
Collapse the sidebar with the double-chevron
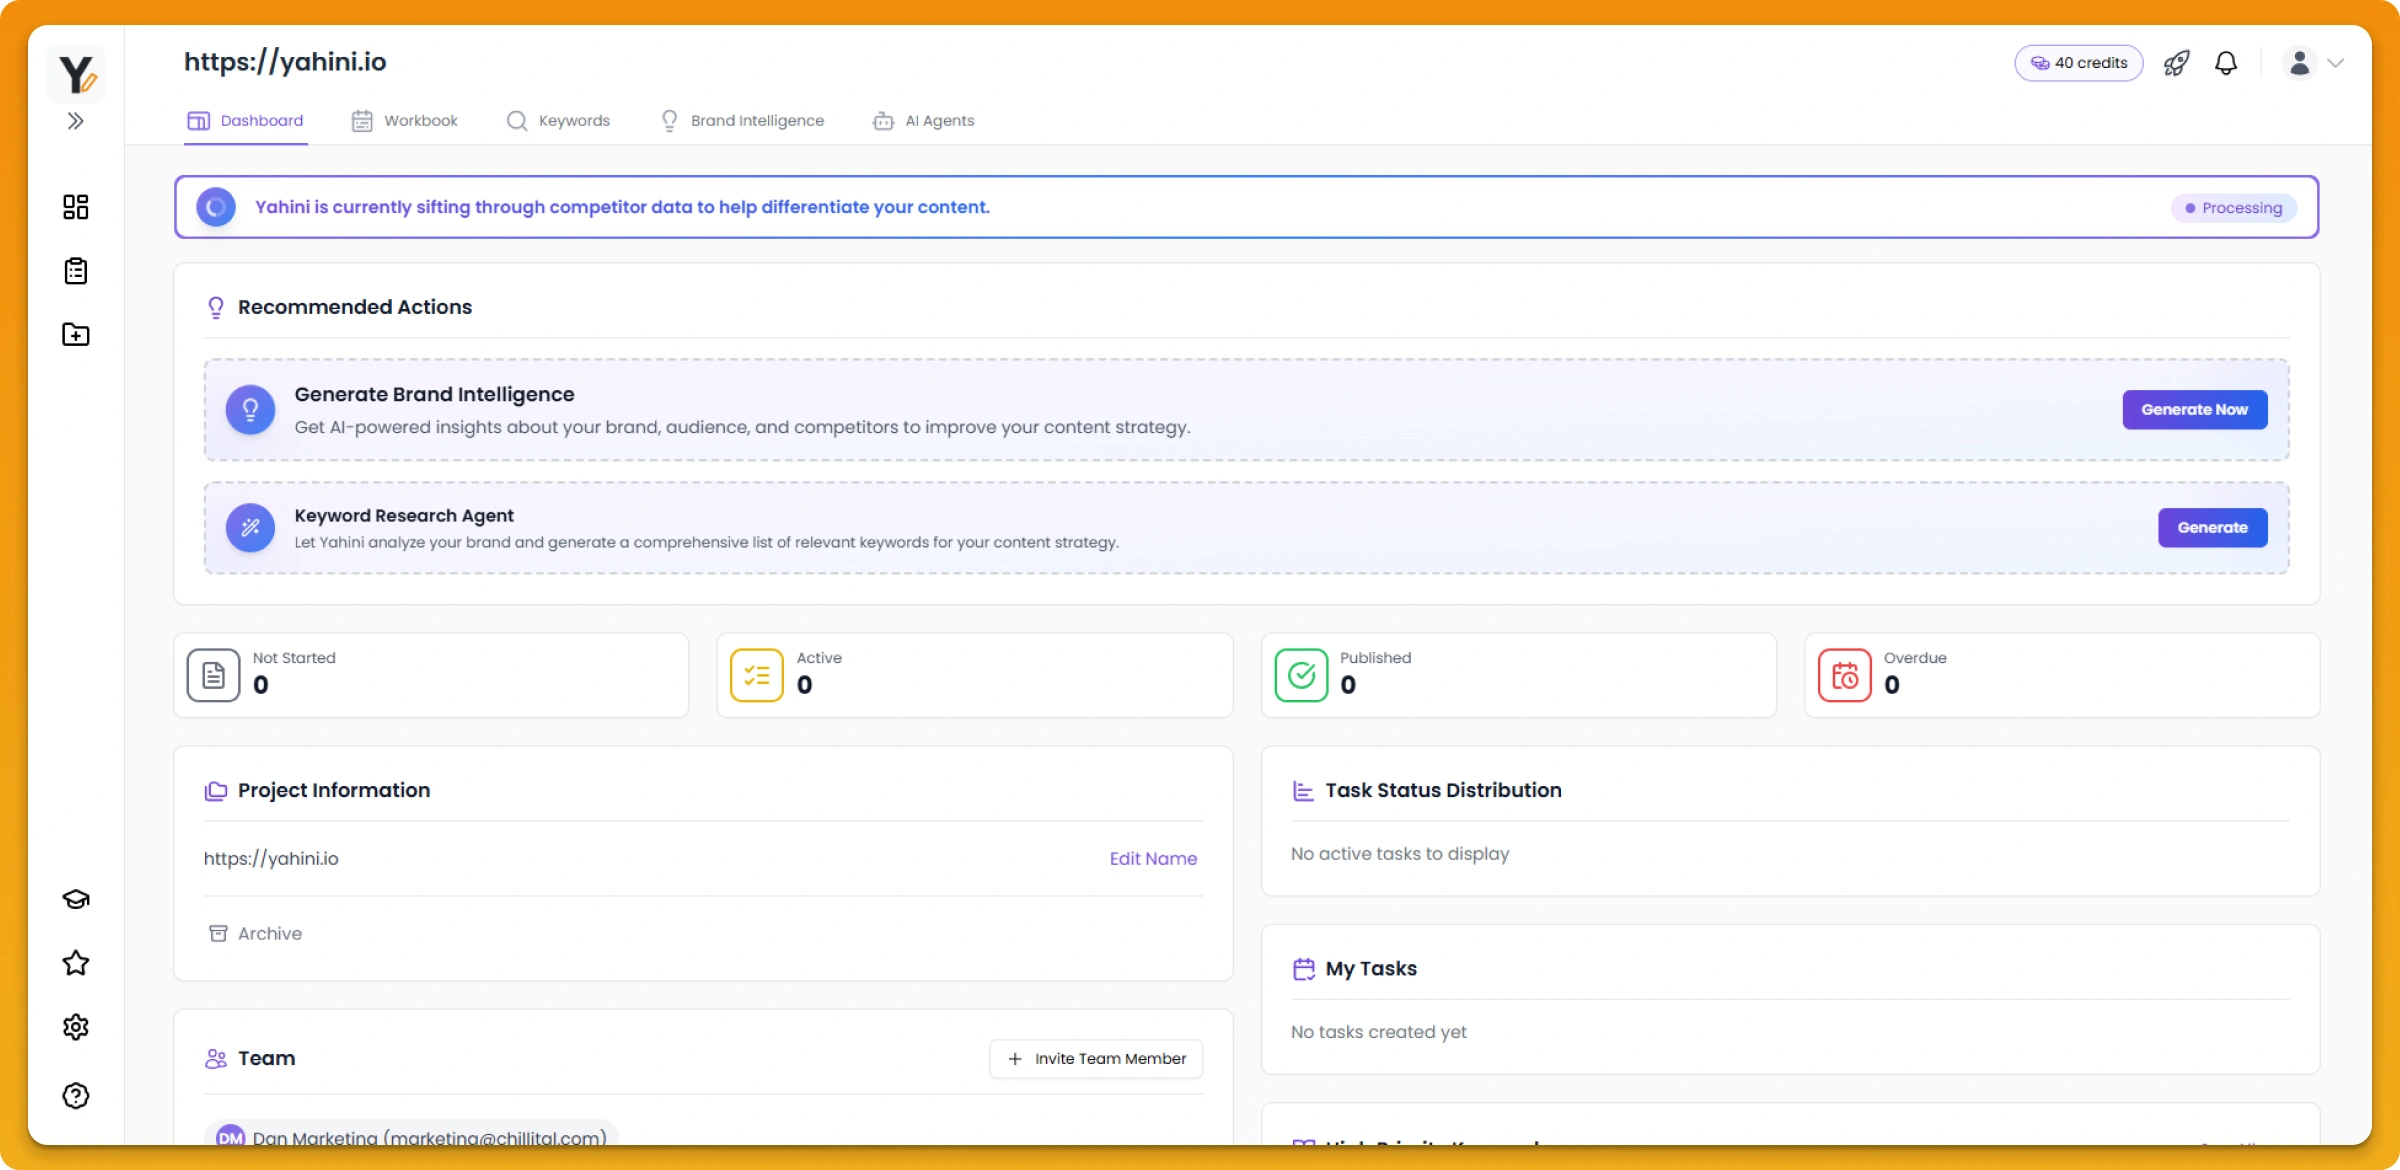[75, 120]
